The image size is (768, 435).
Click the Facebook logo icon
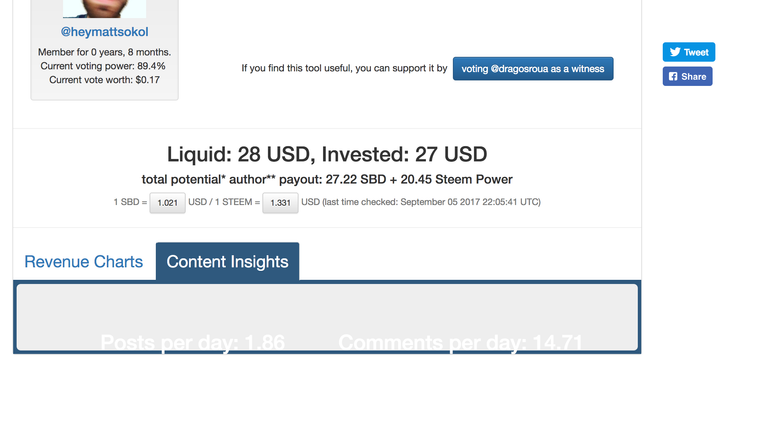[x=673, y=76]
